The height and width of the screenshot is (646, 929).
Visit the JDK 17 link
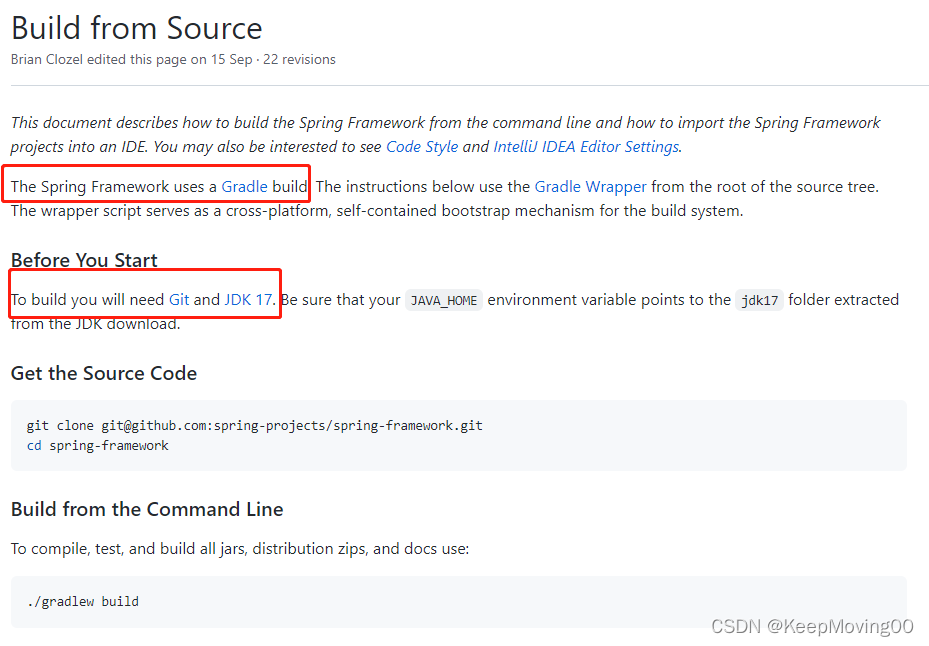(248, 299)
